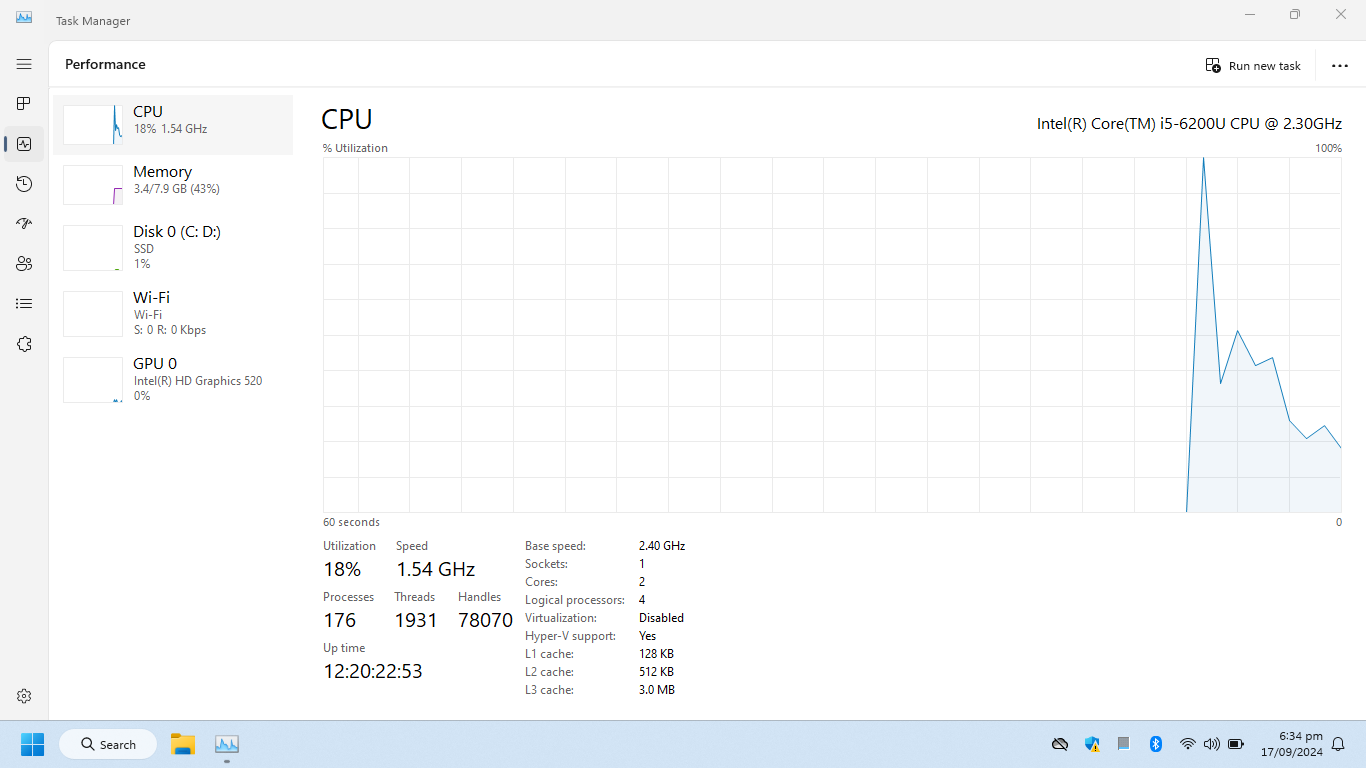Click the 18% utilization value
The height and width of the screenshot is (768, 1366).
click(342, 569)
